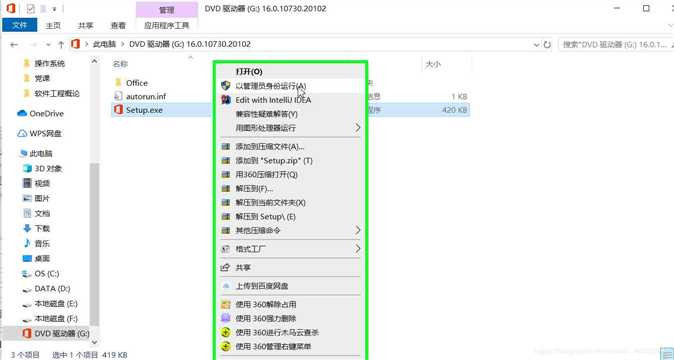Open the 文件 ribbon tab
This screenshot has width=674, height=360.
click(x=20, y=25)
